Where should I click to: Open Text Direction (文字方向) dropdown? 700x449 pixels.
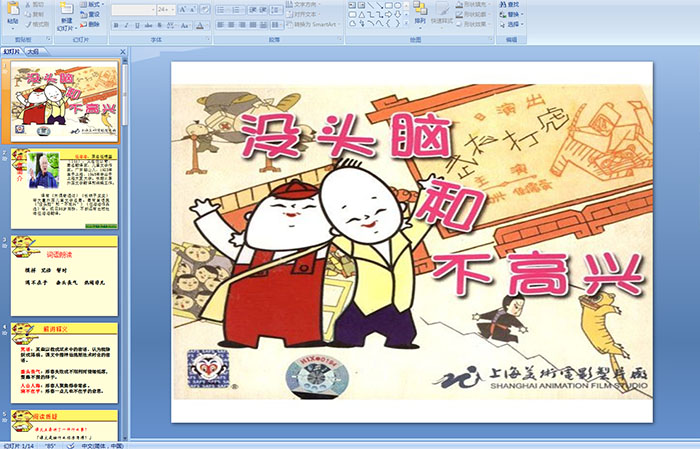tap(303, 4)
